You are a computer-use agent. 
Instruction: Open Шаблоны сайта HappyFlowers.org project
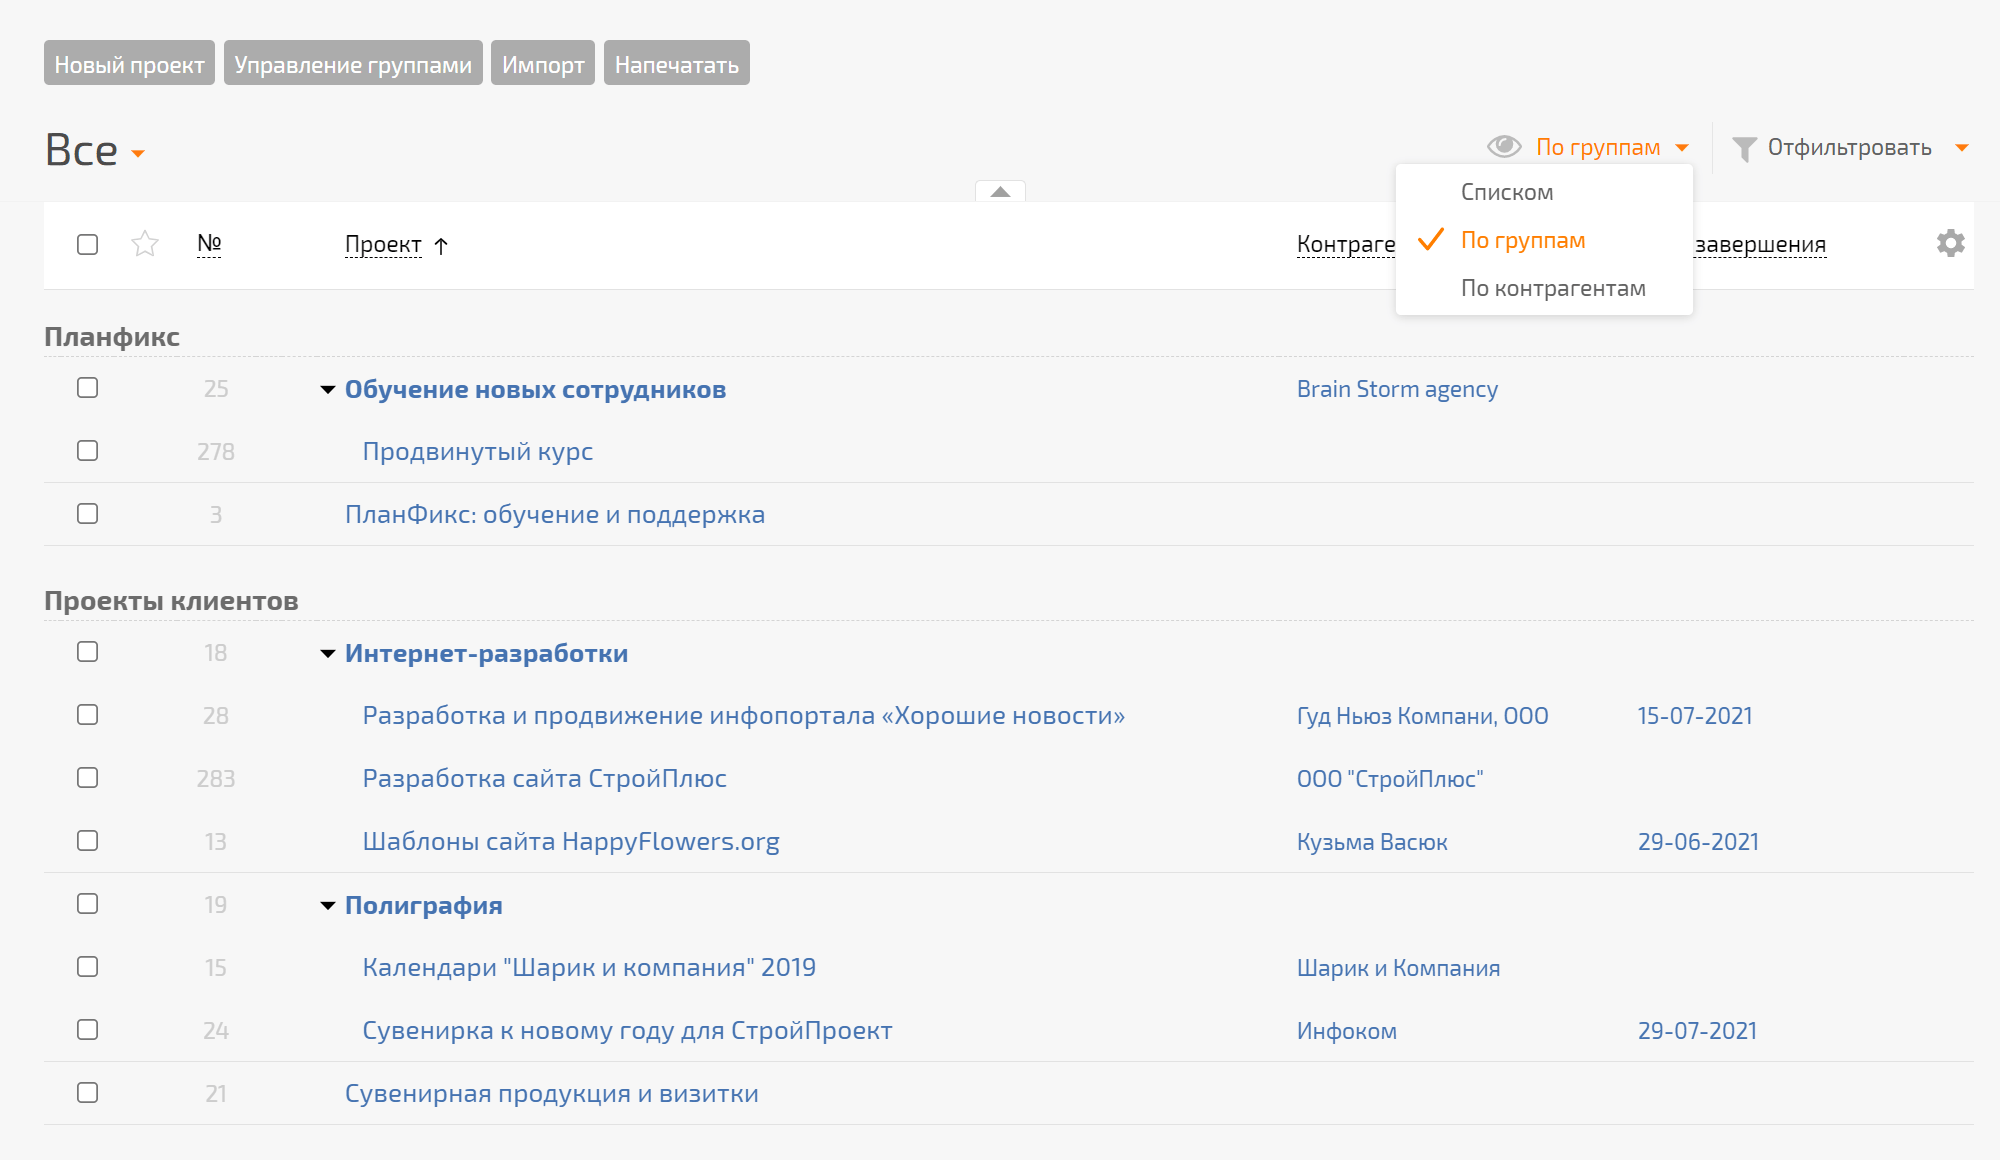(x=571, y=842)
